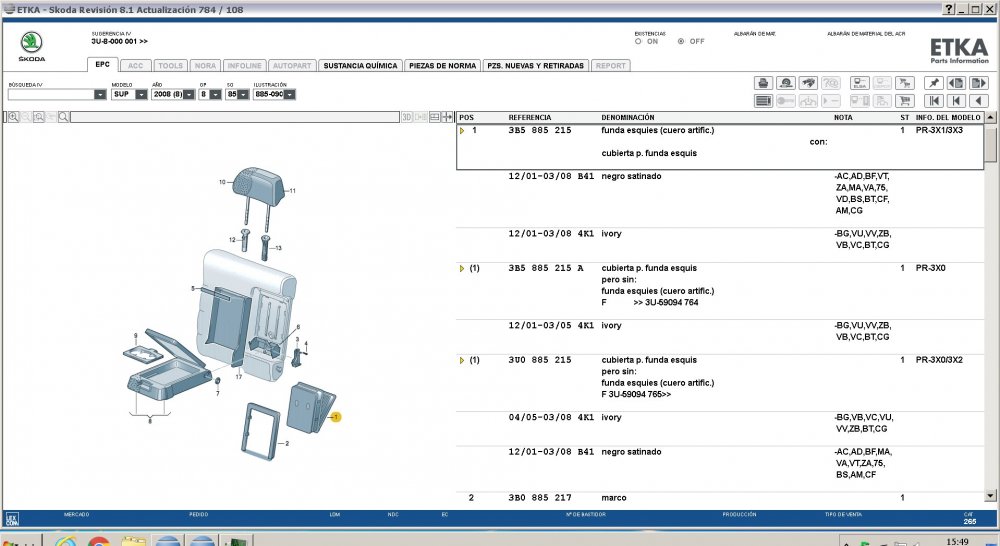Click the Referencia column header
The height and width of the screenshot is (546, 1000).
pos(530,117)
